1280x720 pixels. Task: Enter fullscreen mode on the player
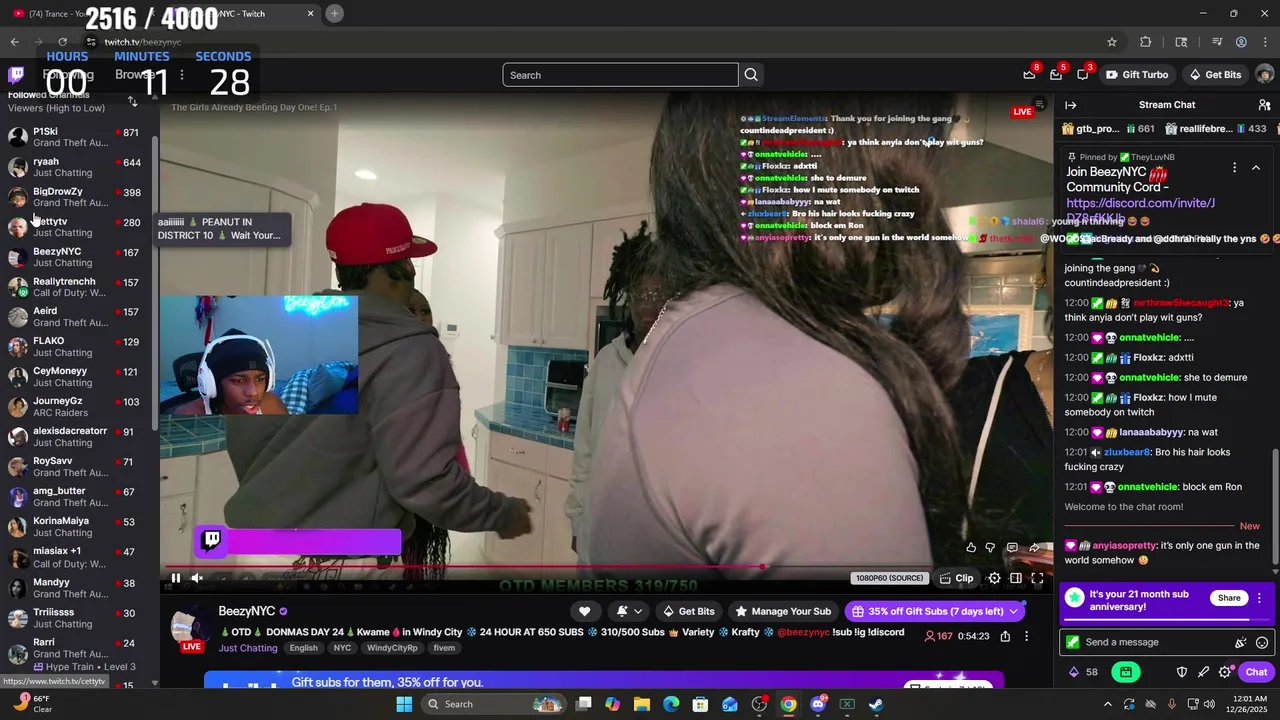1037,578
